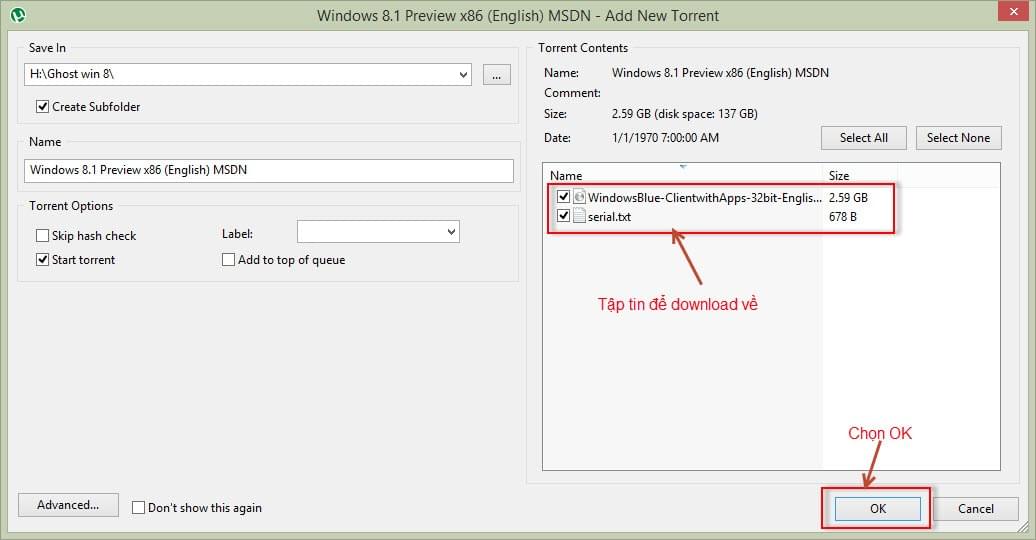Toggle Create Subfolder checkbox
This screenshot has width=1036, height=540.
[x=42, y=106]
